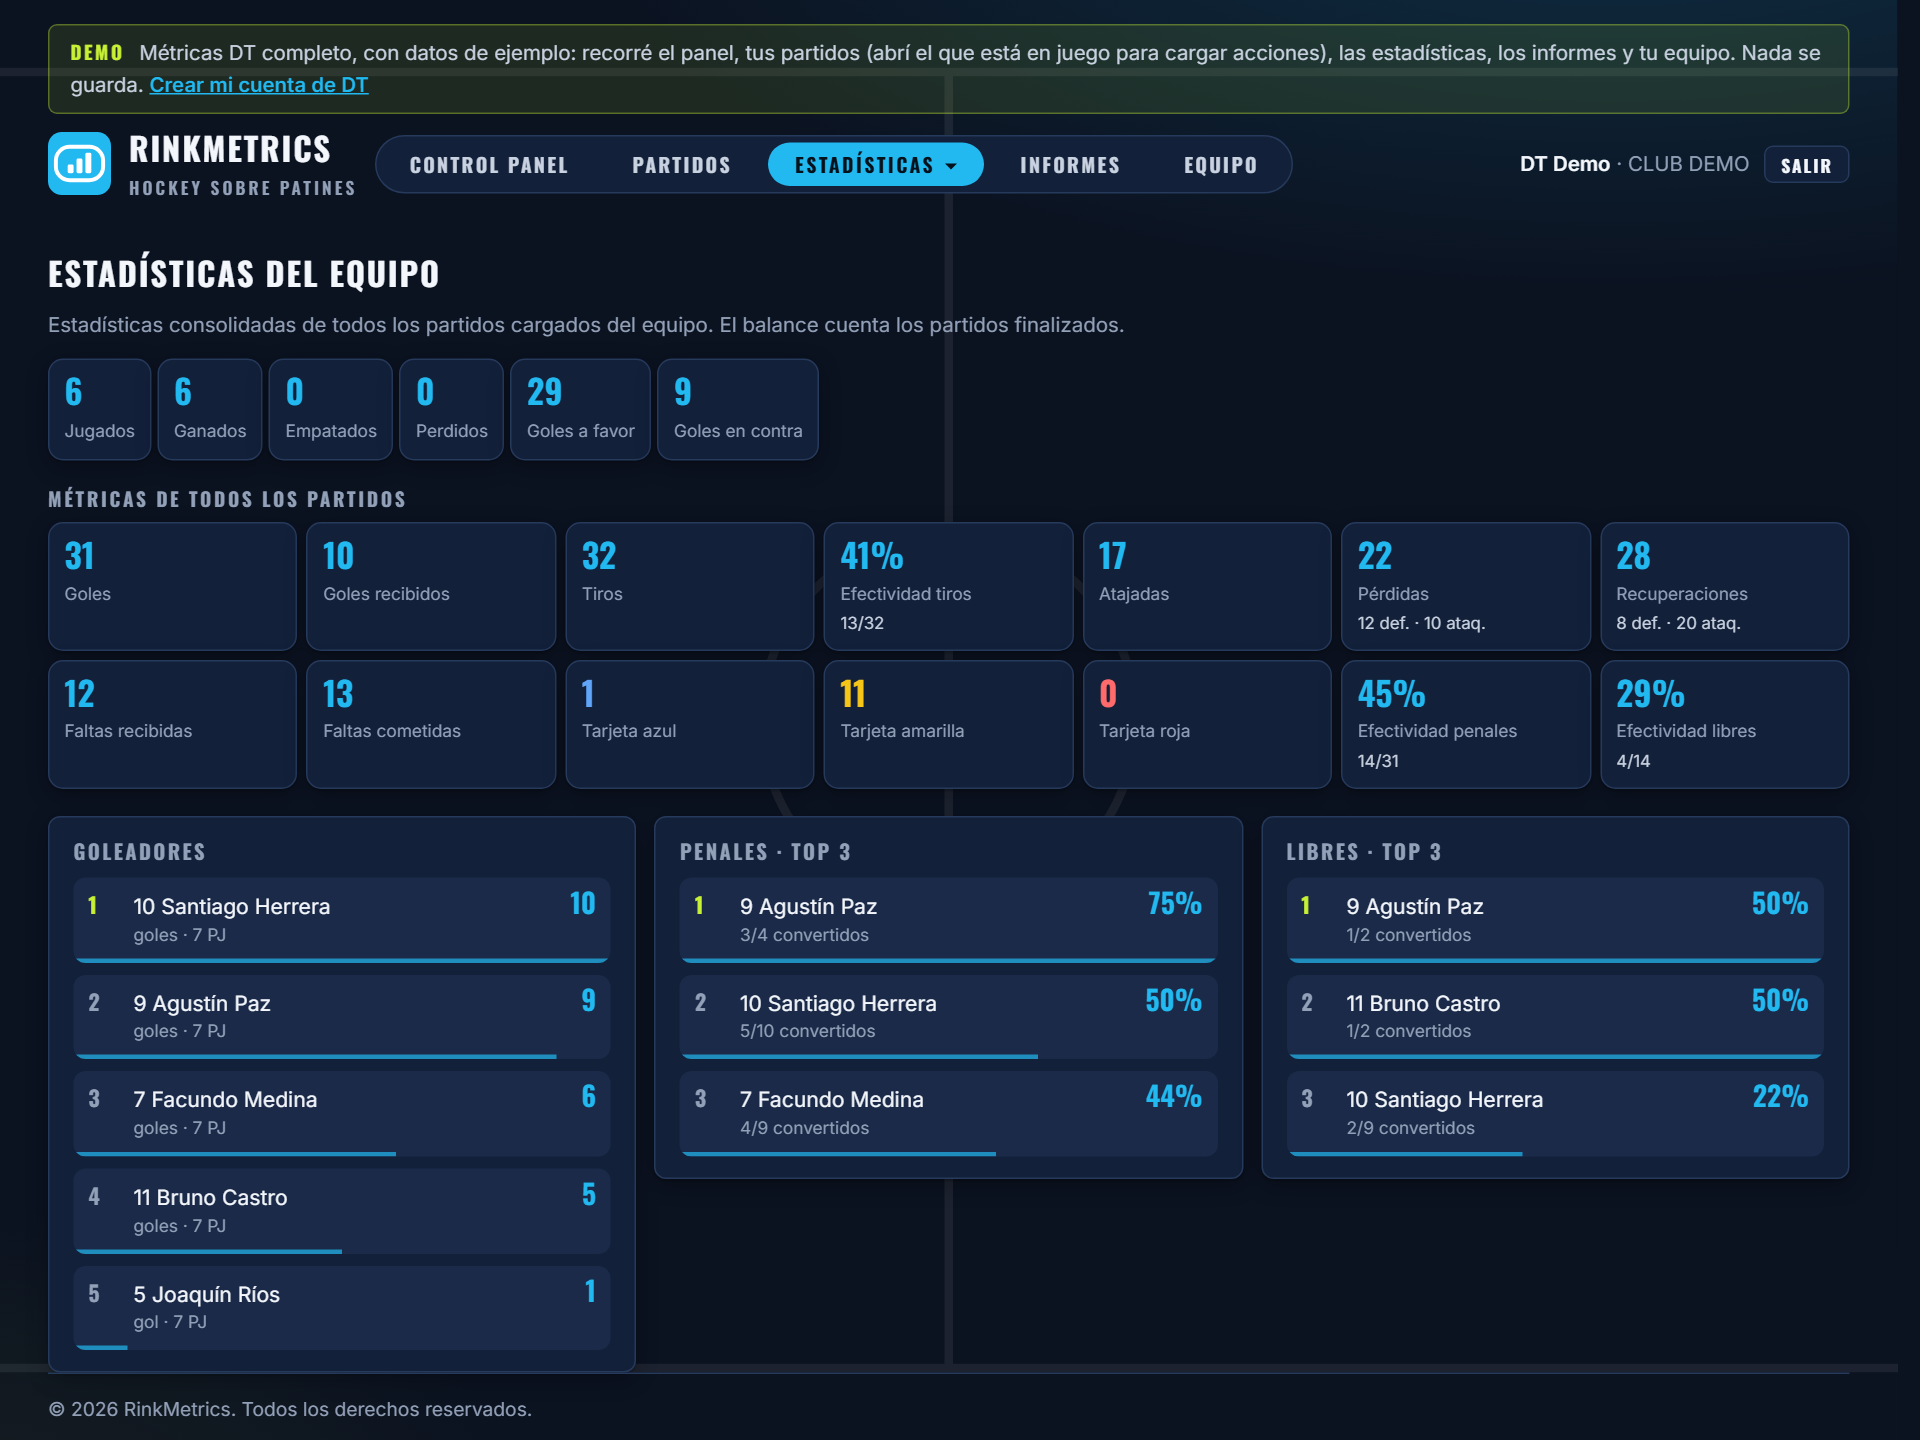Click the Goles en contra card
The height and width of the screenshot is (1440, 1920).
(x=738, y=409)
